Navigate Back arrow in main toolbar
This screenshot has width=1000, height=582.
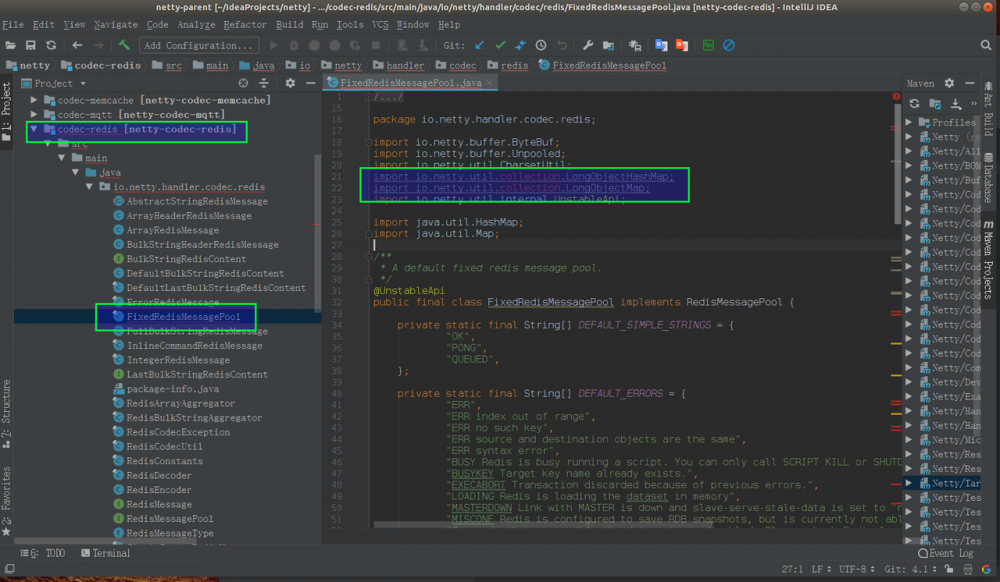[x=77, y=45]
